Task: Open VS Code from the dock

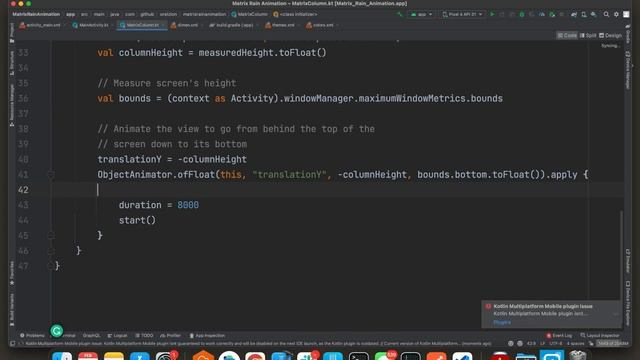Action: 462,356
